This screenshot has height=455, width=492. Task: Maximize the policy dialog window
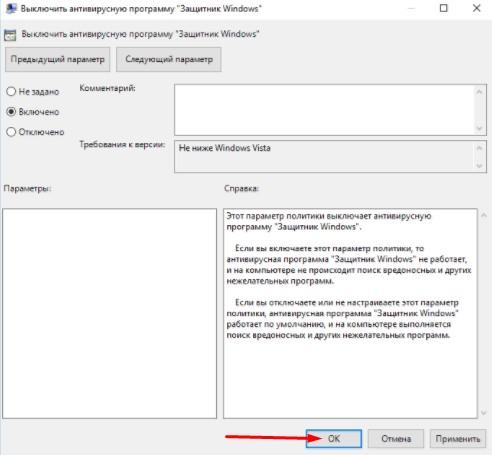click(444, 8)
